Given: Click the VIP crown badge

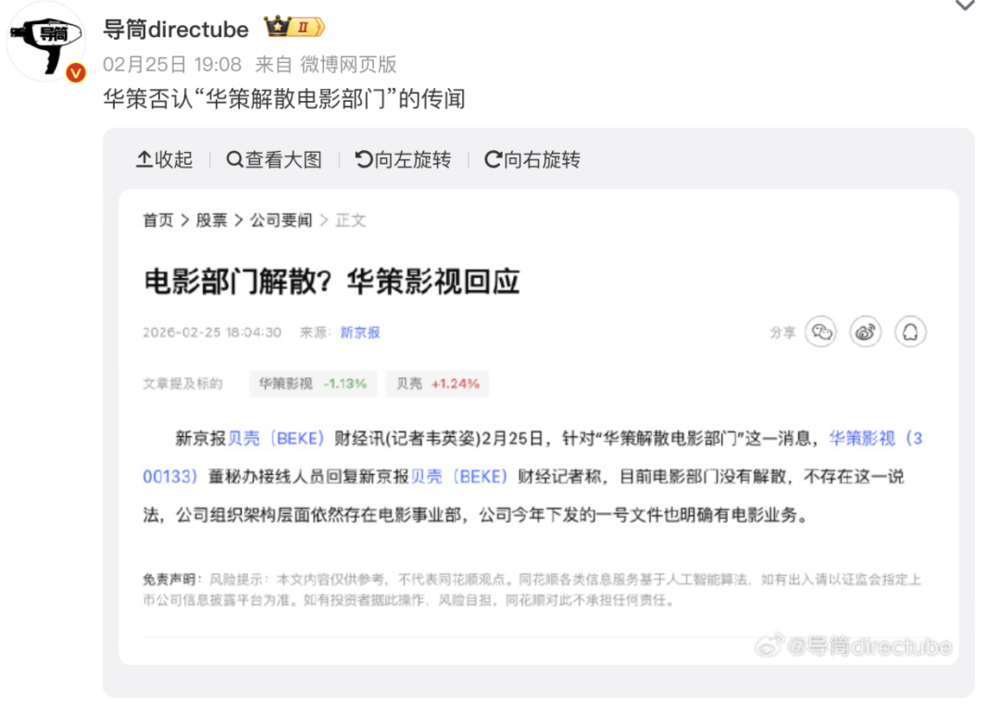Looking at the screenshot, I should [x=295, y=27].
